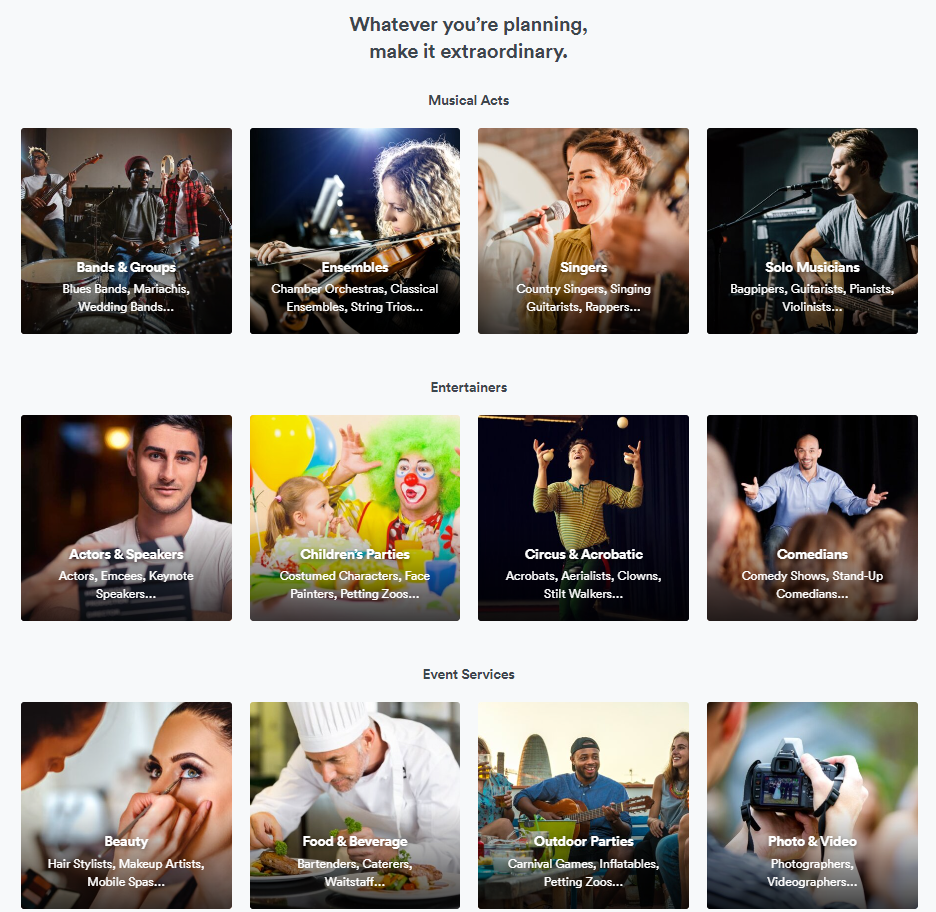Open the Beauty services tile
936x912 pixels.
[x=126, y=805]
